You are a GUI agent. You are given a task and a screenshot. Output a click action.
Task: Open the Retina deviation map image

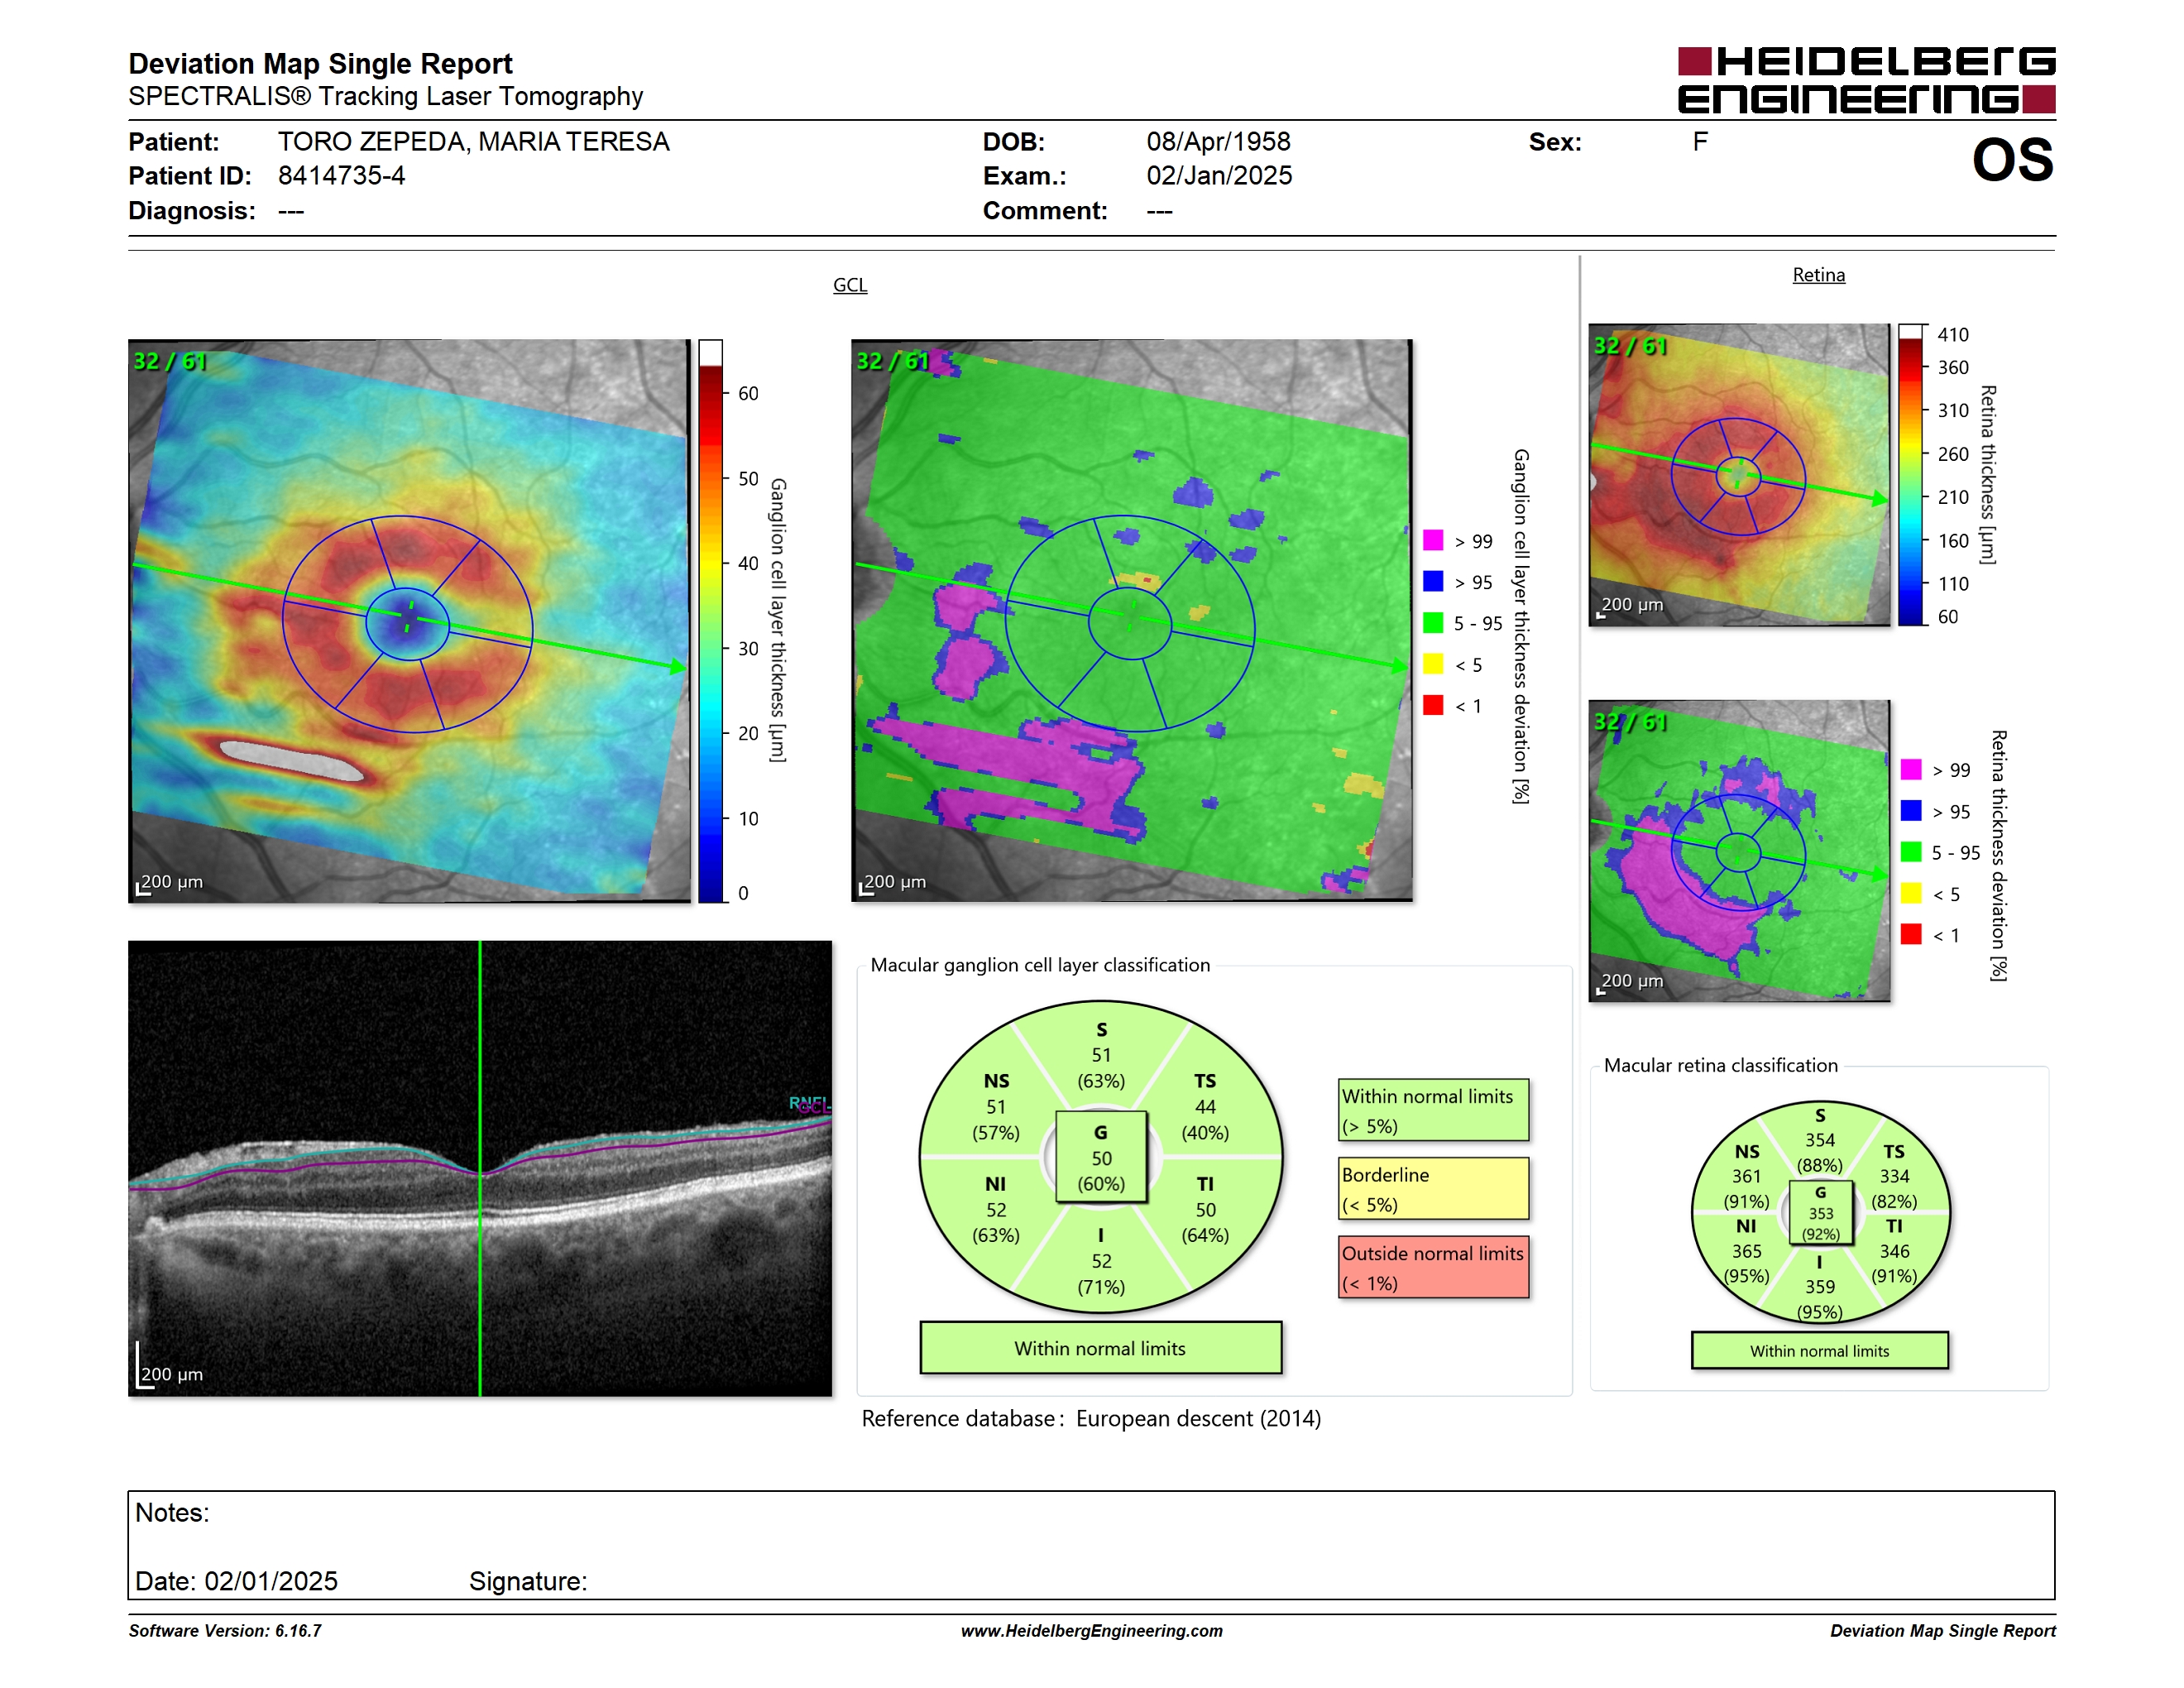click(x=1739, y=851)
